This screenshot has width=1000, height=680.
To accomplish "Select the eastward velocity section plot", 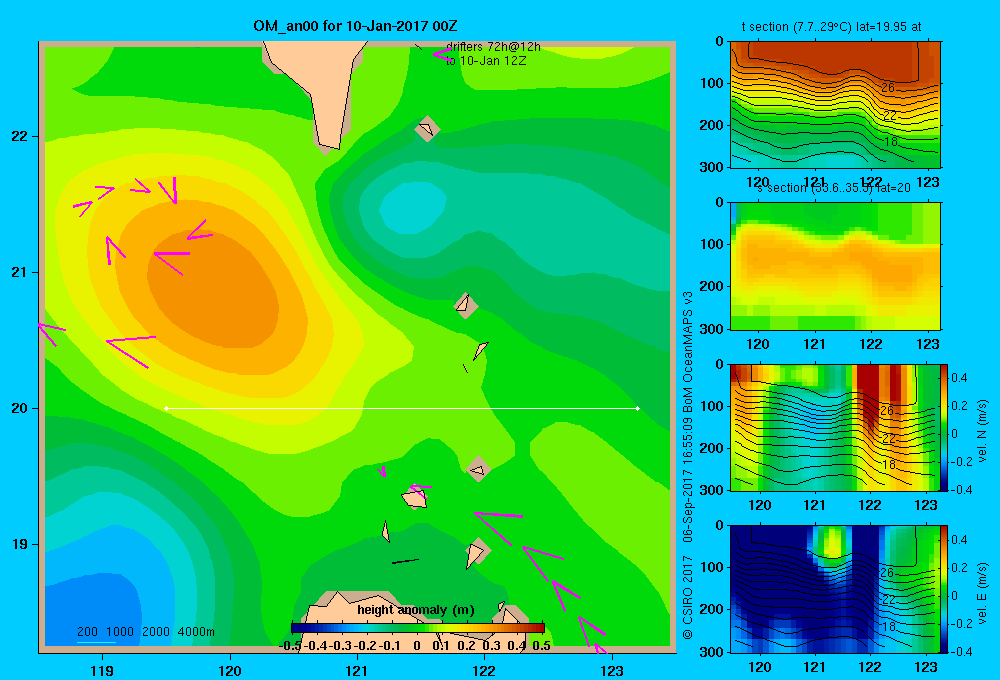I will pyautogui.click(x=835, y=589).
